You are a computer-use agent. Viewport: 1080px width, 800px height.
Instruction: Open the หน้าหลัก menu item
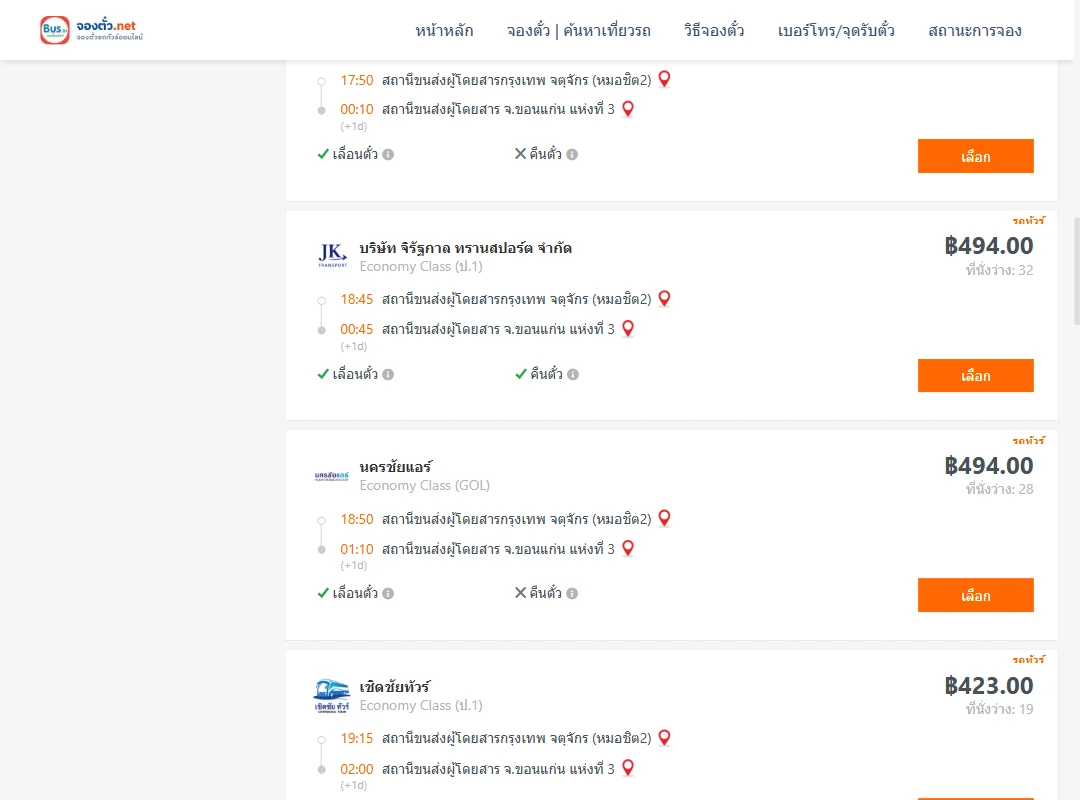tap(444, 31)
